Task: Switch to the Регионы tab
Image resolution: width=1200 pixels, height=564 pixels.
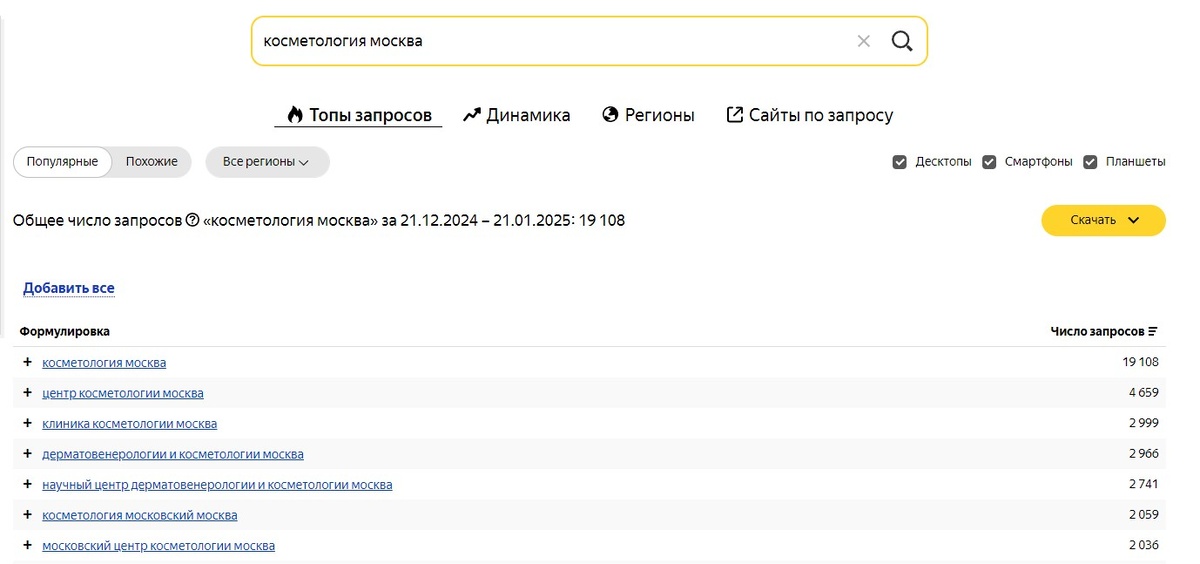Action: click(x=648, y=115)
